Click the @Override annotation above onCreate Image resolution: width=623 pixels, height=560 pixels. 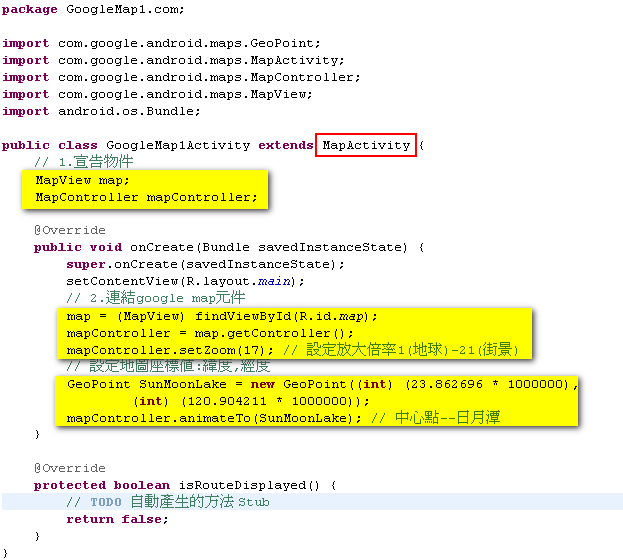click(70, 230)
